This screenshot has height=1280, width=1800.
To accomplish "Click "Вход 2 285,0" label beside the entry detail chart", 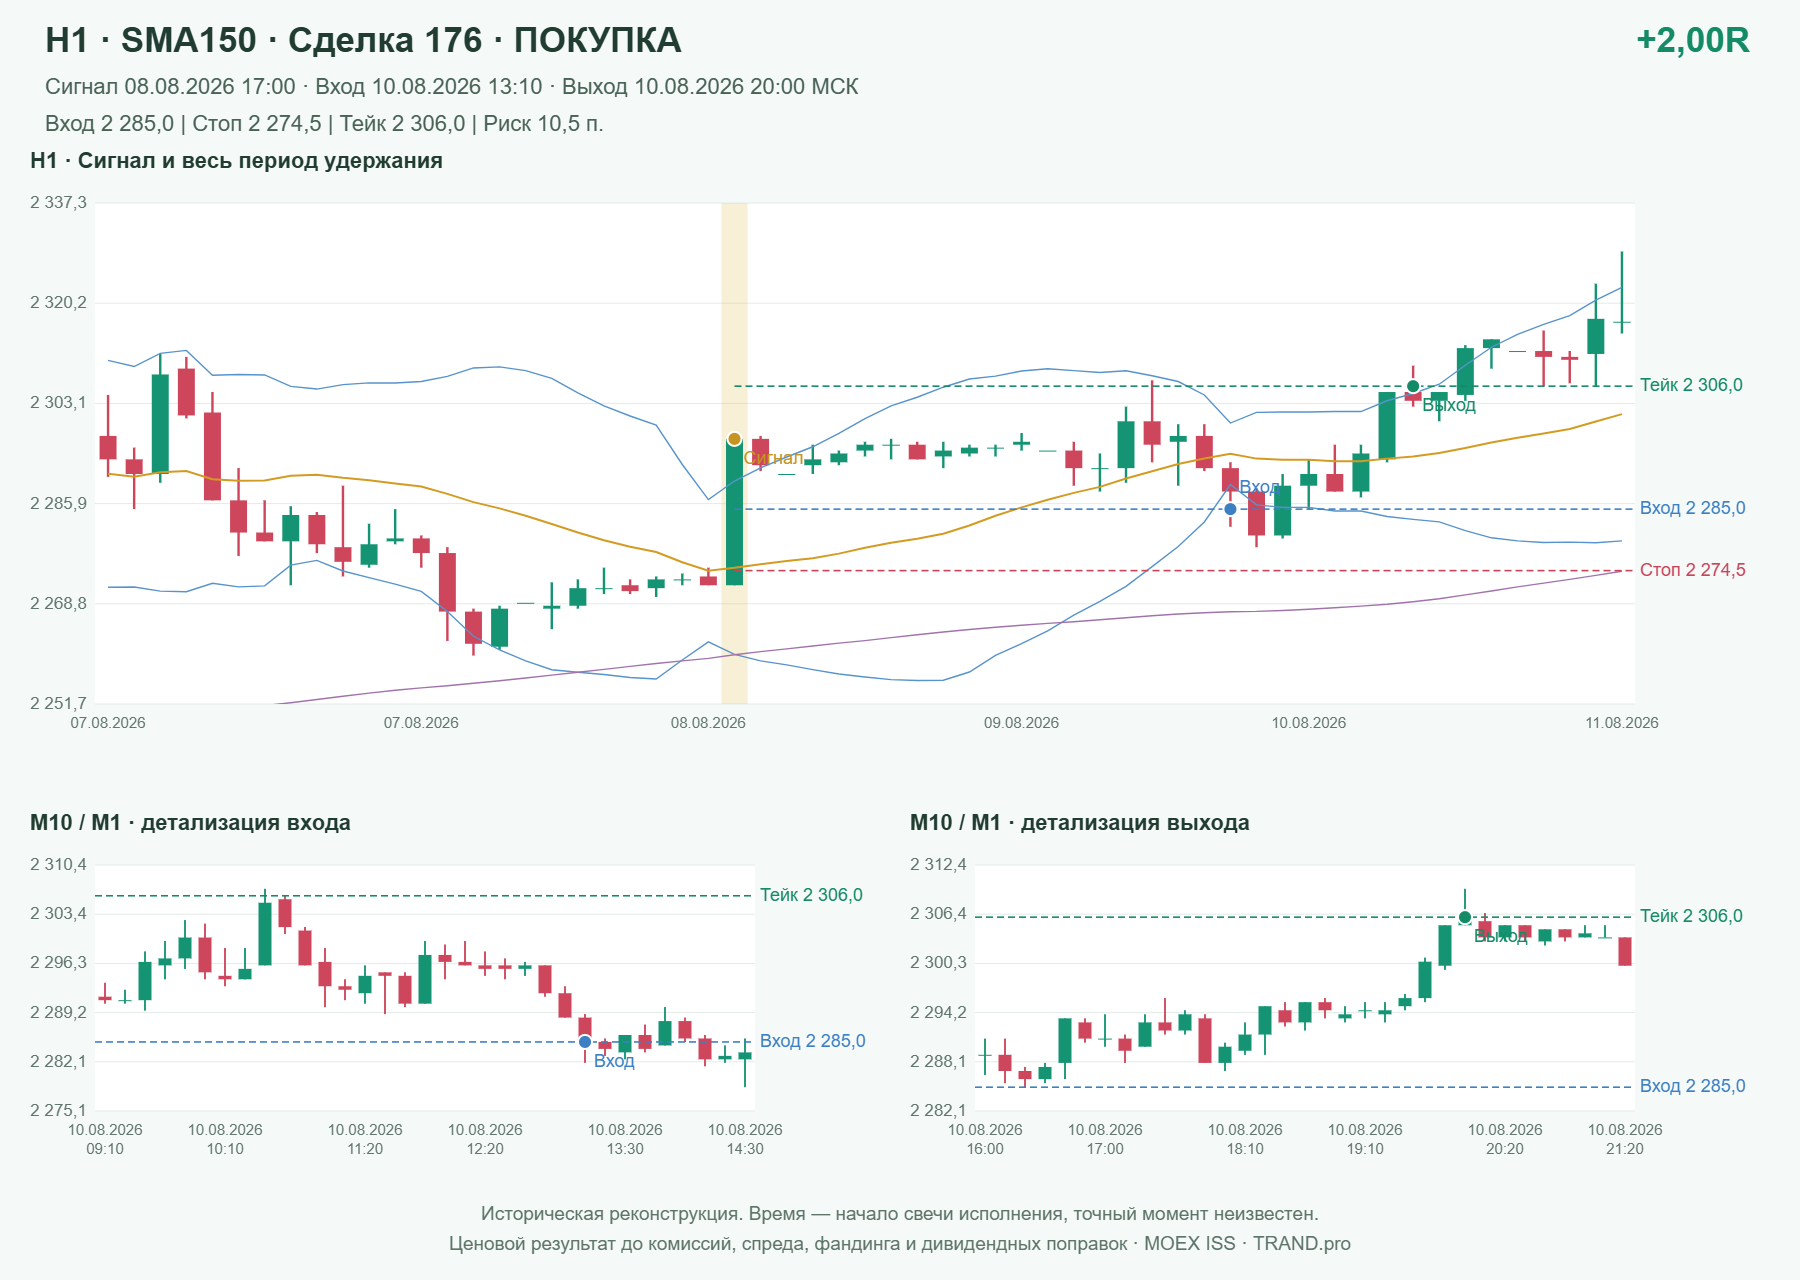I will click(x=812, y=1041).
